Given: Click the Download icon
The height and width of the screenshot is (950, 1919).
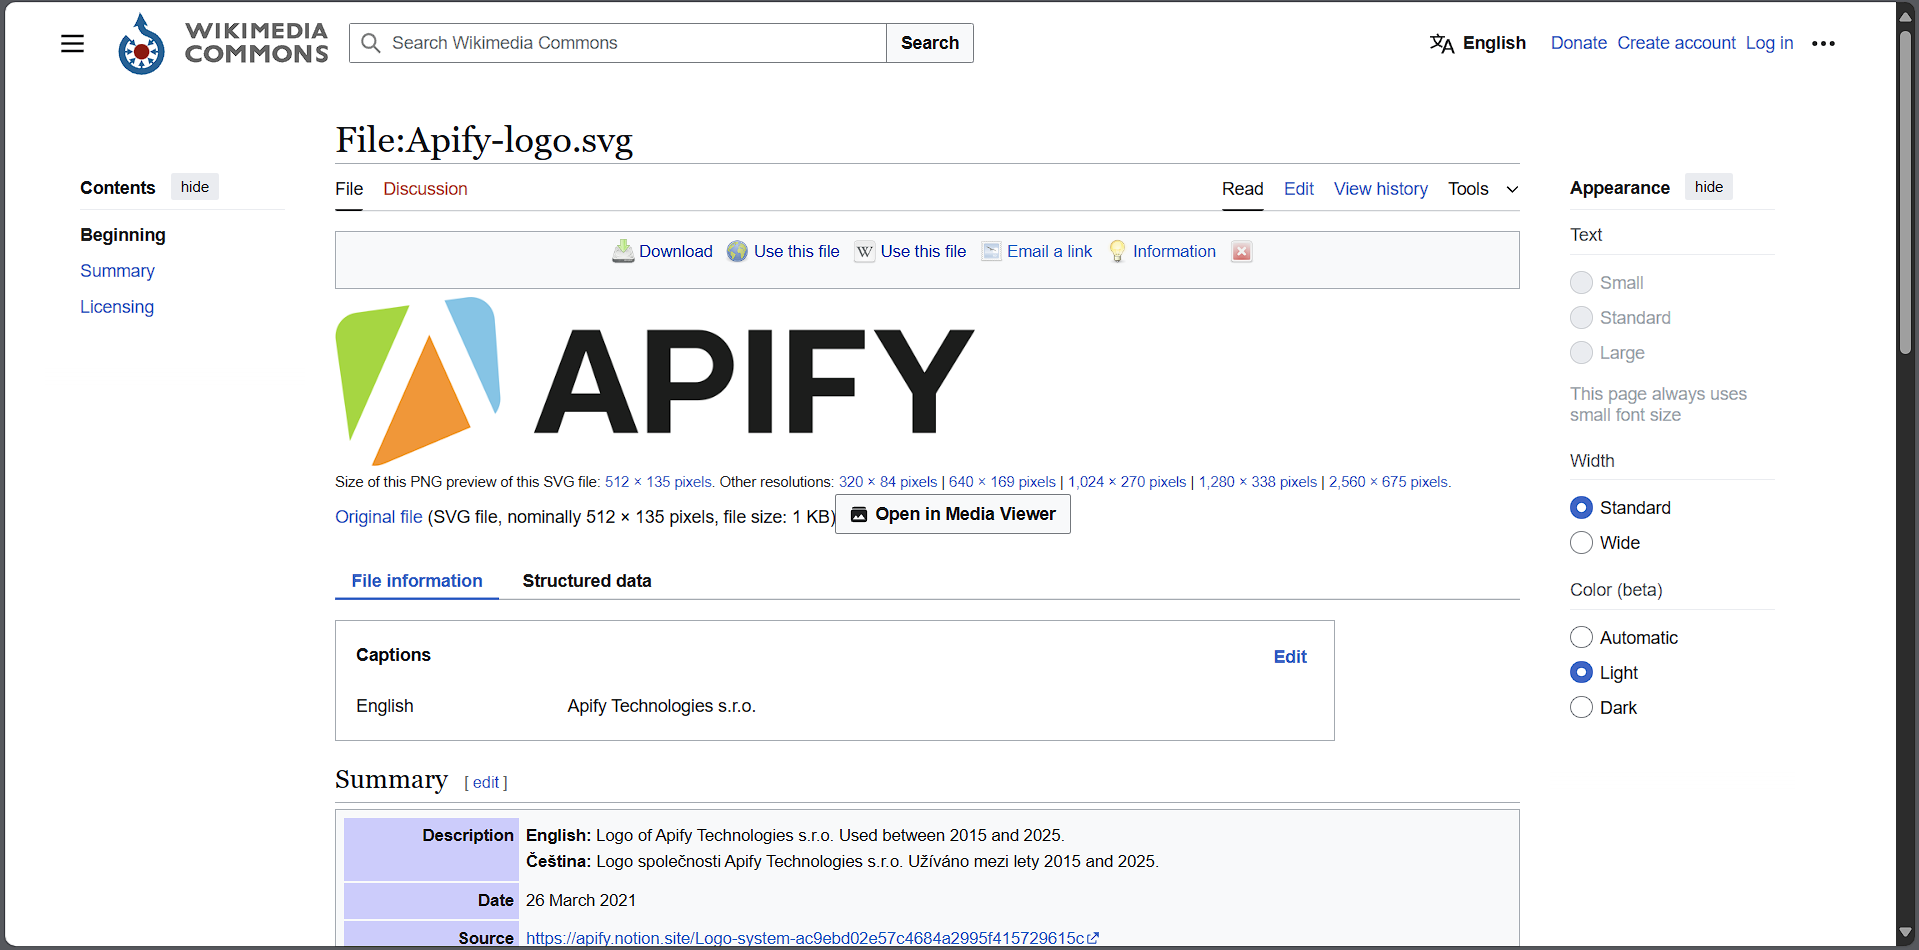Looking at the screenshot, I should tap(623, 251).
